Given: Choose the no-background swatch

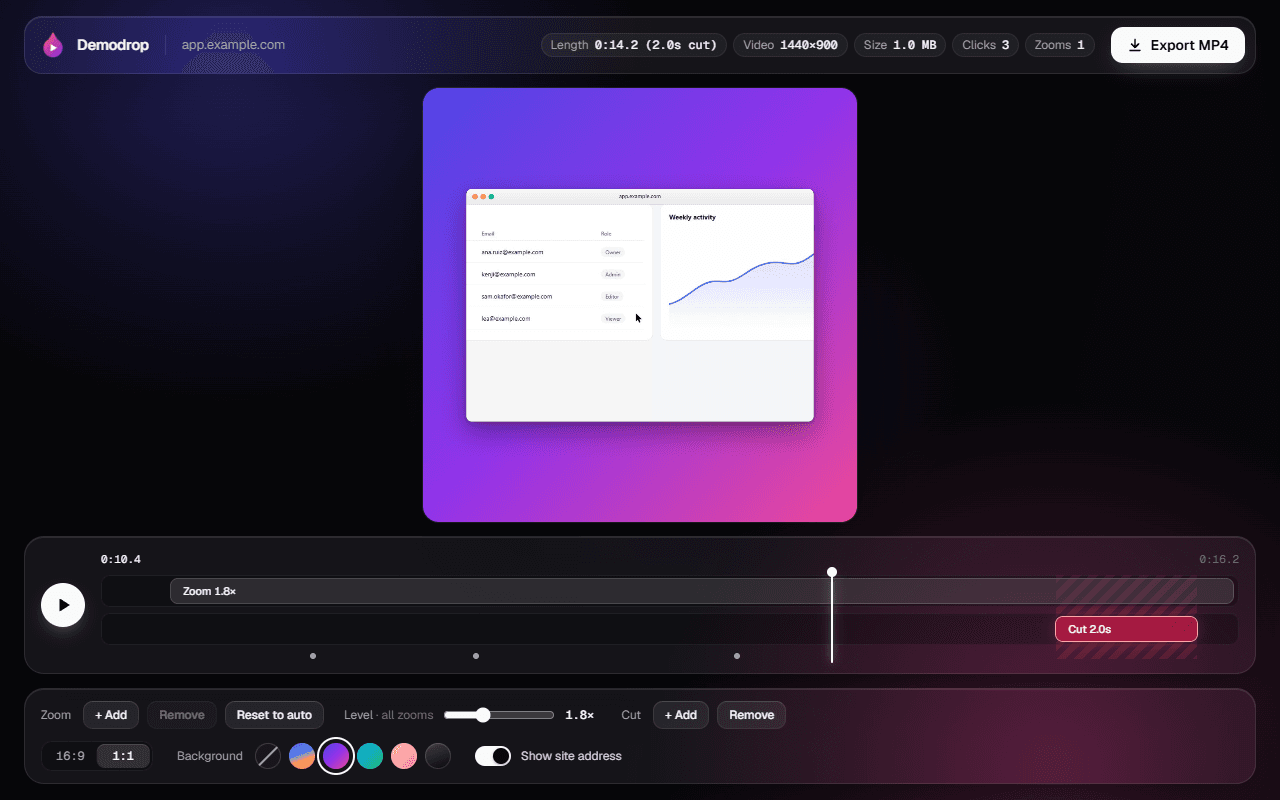Looking at the screenshot, I should [268, 756].
